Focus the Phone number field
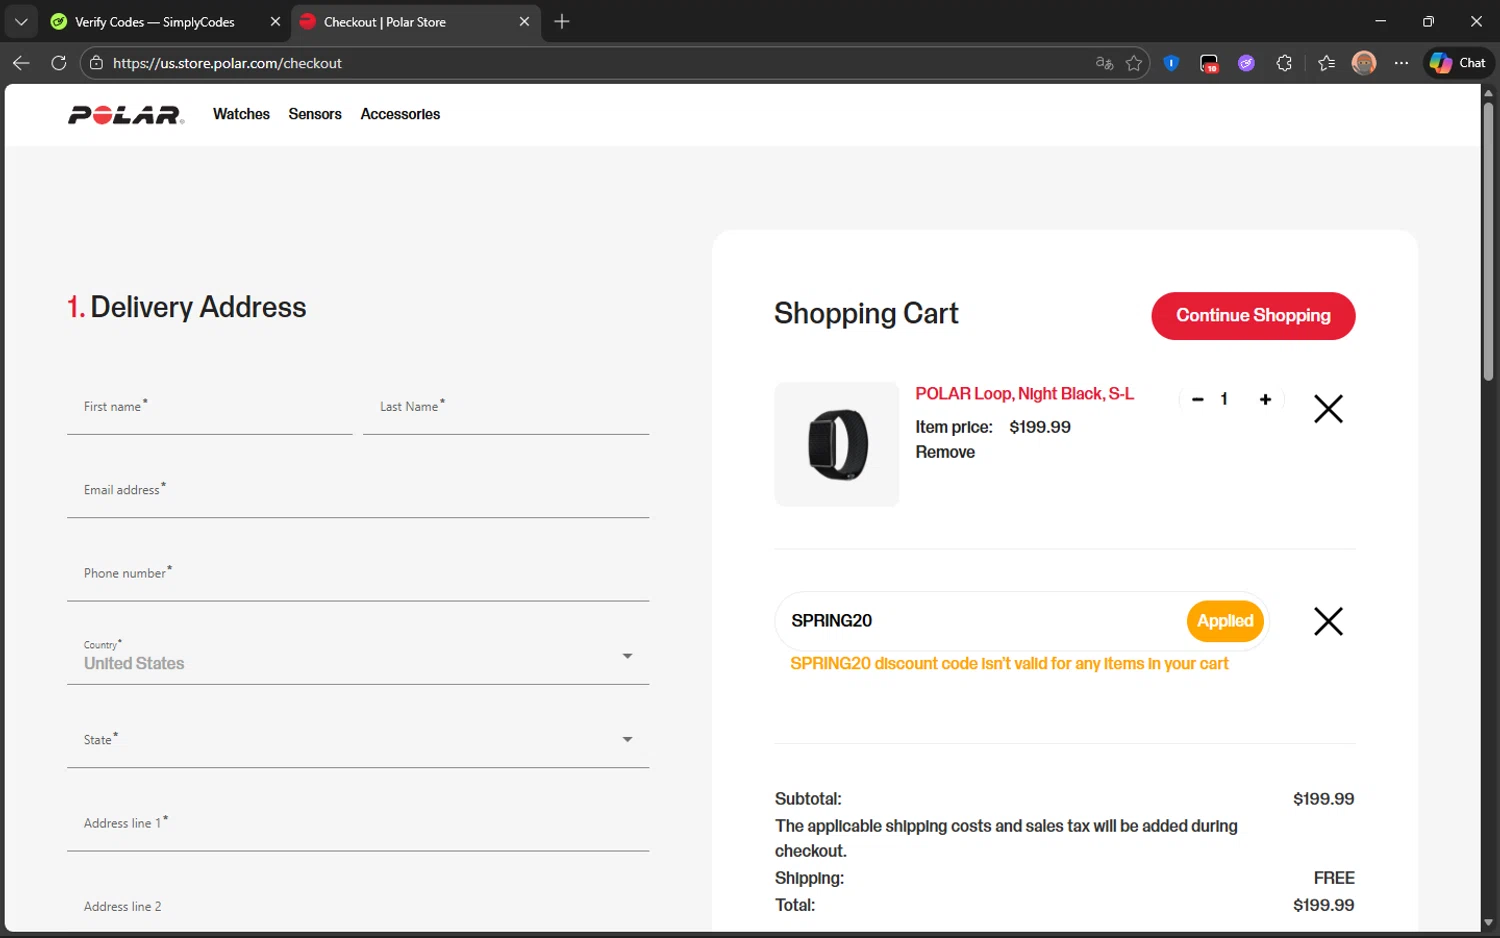Image resolution: width=1500 pixels, height=938 pixels. coord(358,574)
